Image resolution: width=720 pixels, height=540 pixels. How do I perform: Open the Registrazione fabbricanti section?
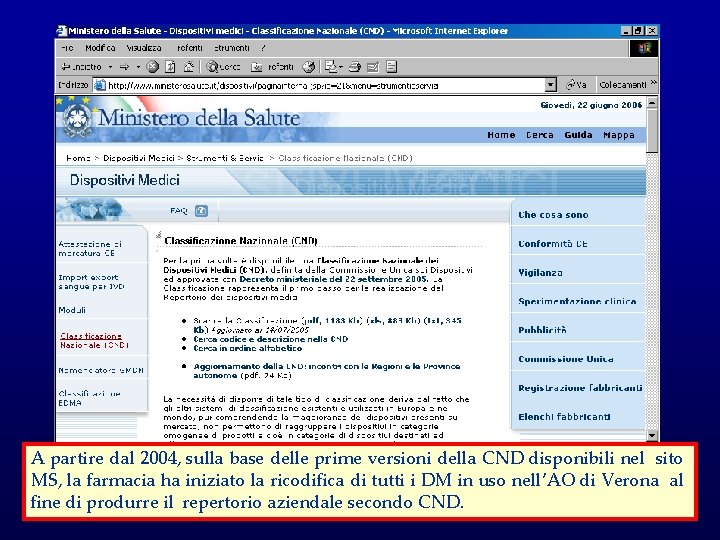tap(580, 388)
